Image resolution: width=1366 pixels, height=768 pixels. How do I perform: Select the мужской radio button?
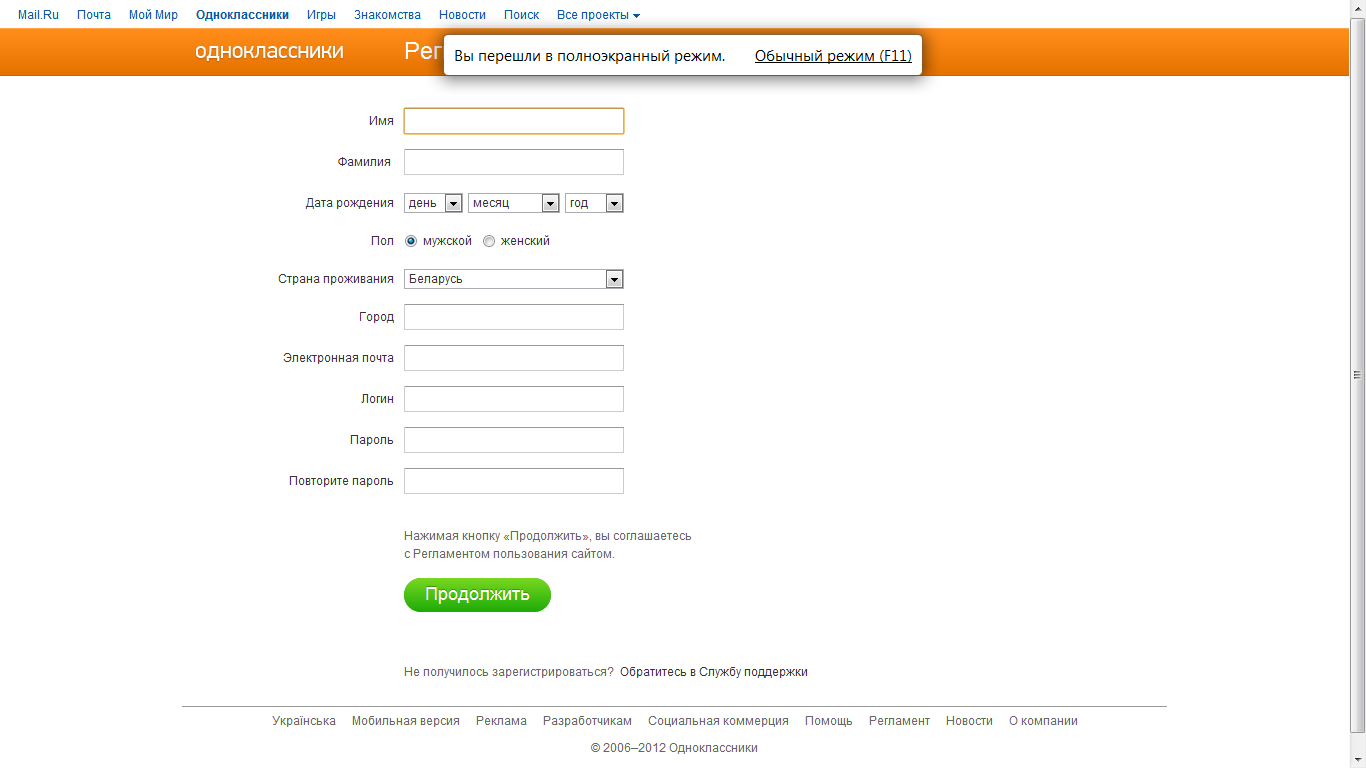411,241
